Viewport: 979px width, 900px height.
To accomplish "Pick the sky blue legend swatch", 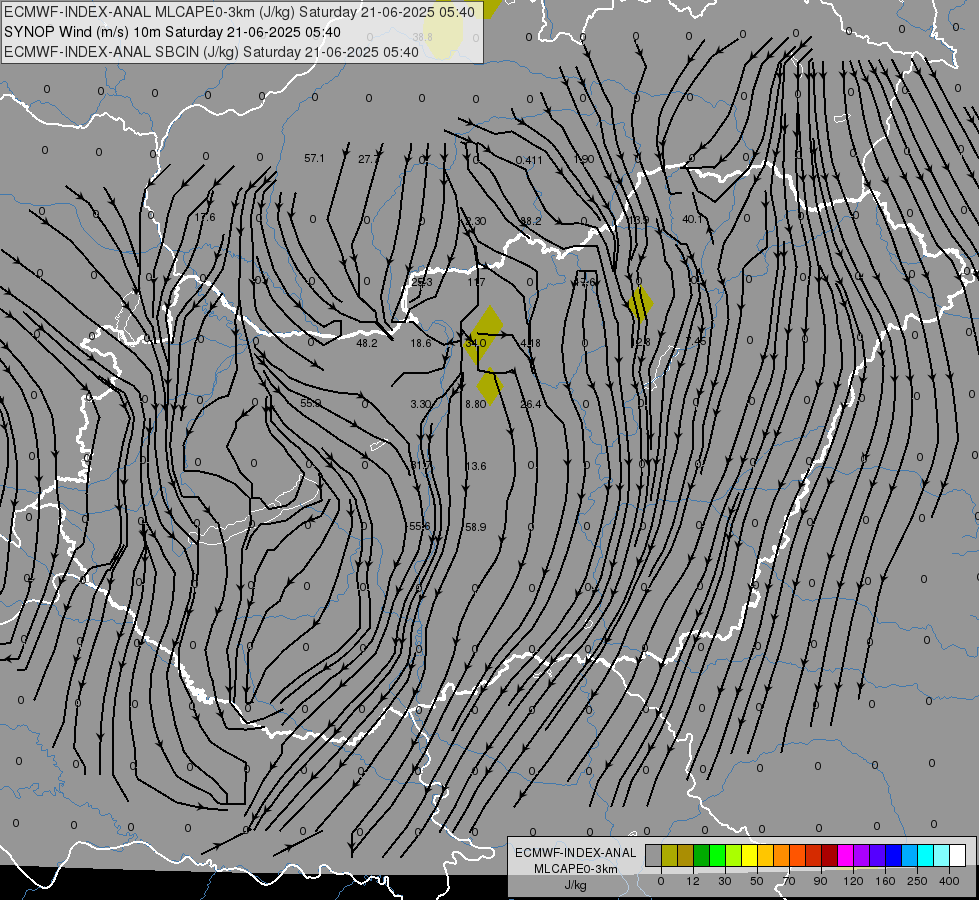I will 910,855.
